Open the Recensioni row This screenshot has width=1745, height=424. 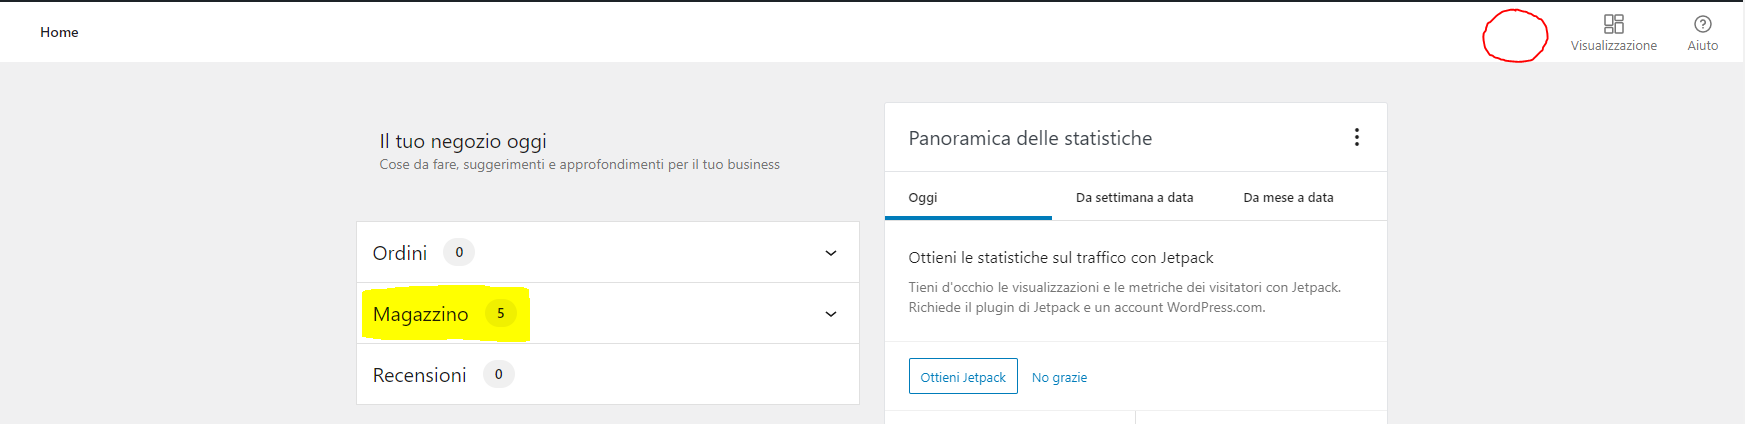[608, 374]
